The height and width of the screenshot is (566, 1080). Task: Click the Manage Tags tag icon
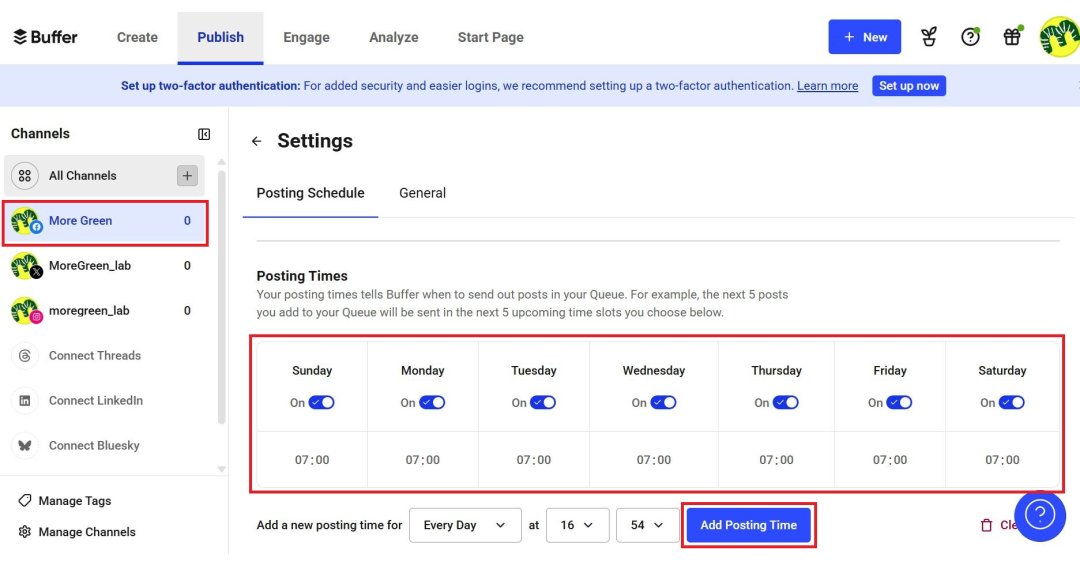point(25,501)
